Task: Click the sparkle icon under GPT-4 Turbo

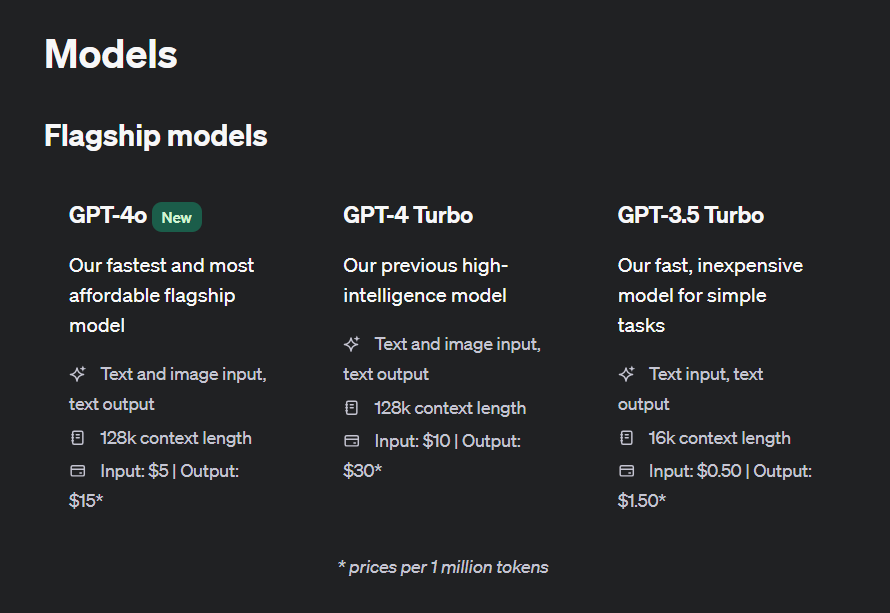Action: click(351, 344)
